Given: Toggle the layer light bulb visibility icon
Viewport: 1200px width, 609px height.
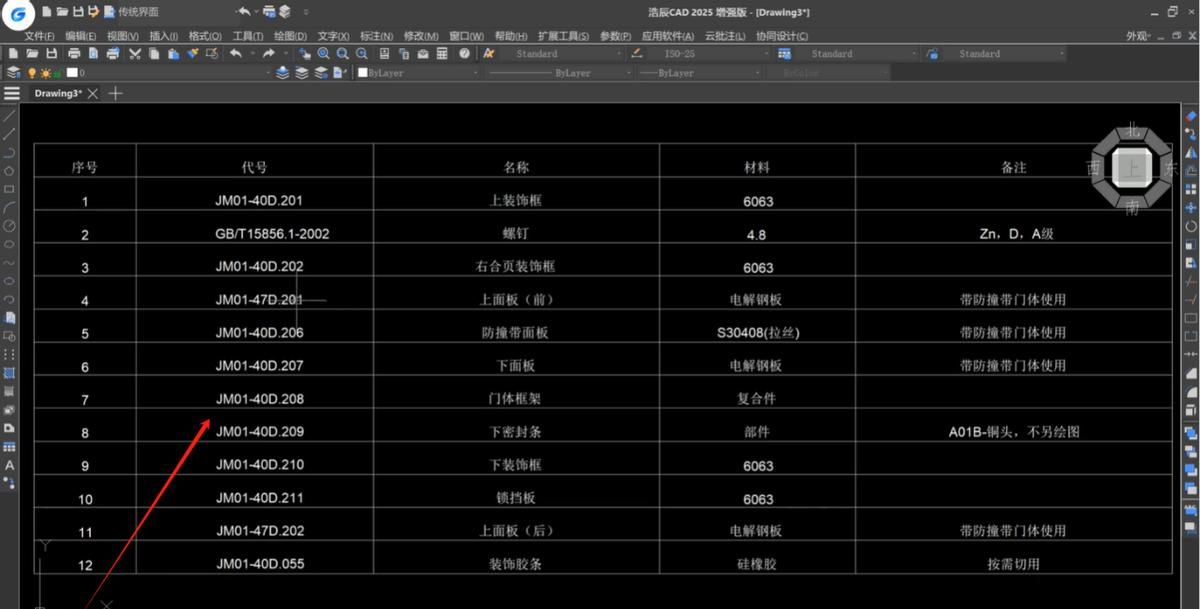Looking at the screenshot, I should point(30,72).
